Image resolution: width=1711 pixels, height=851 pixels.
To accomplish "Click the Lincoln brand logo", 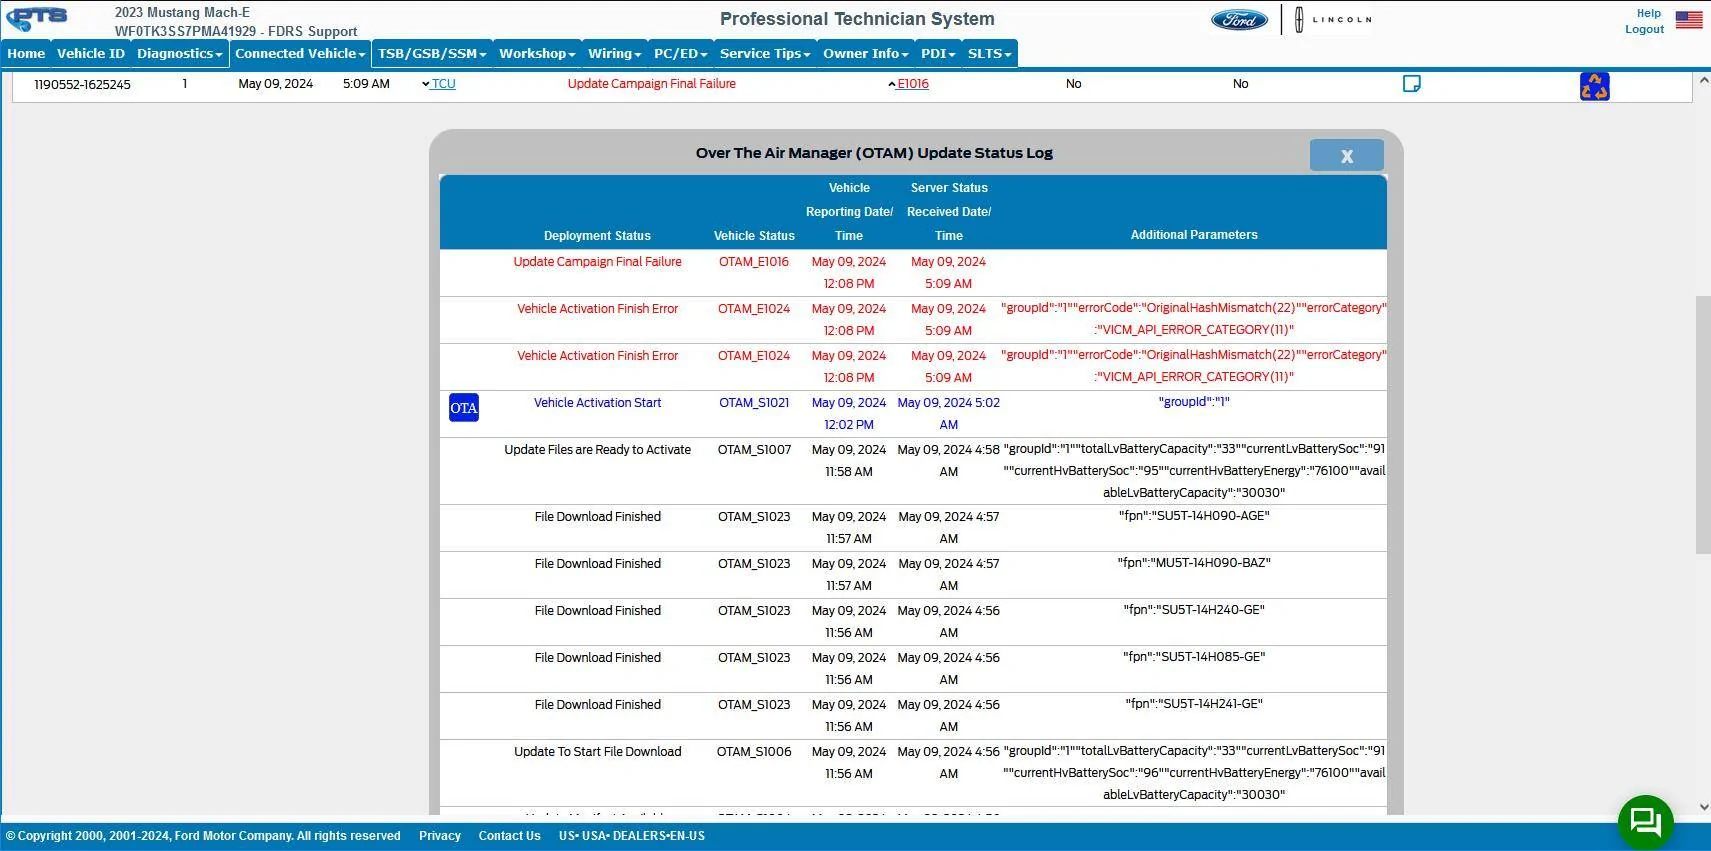I will [x=1331, y=20].
